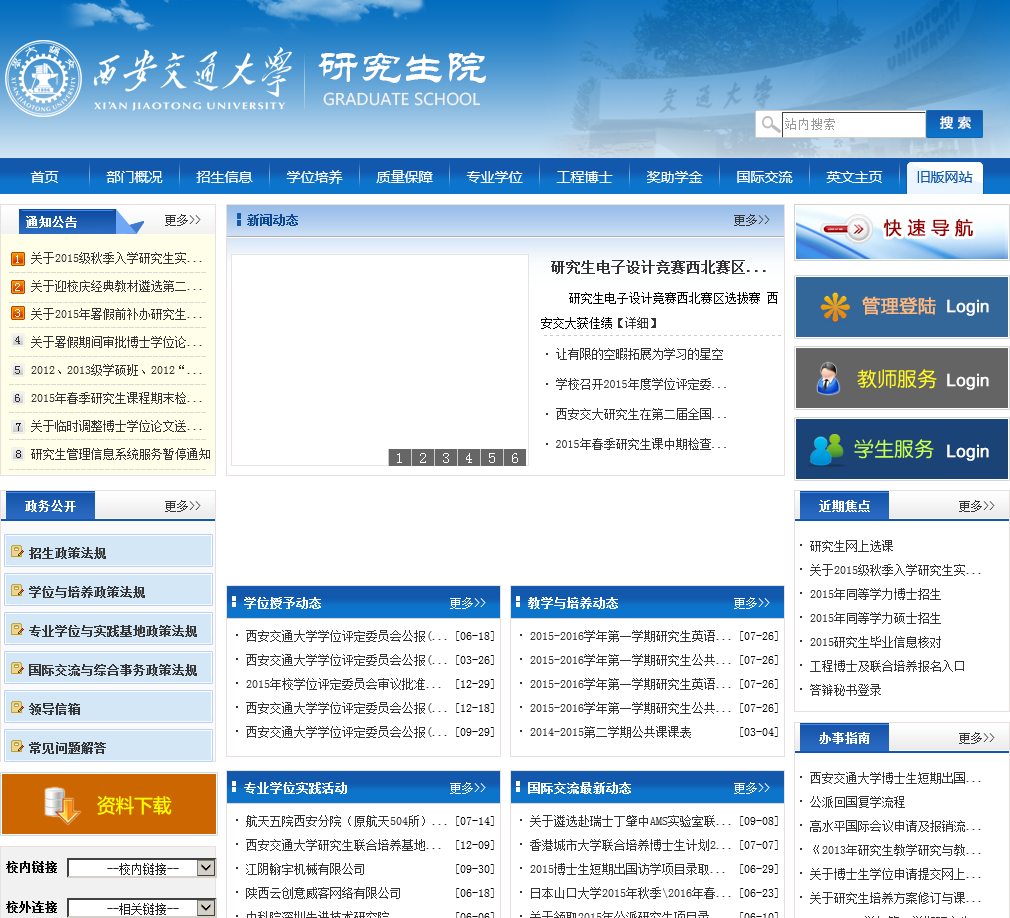Open 招生信息 navigation item
Image resolution: width=1010 pixels, height=918 pixels.
click(224, 177)
